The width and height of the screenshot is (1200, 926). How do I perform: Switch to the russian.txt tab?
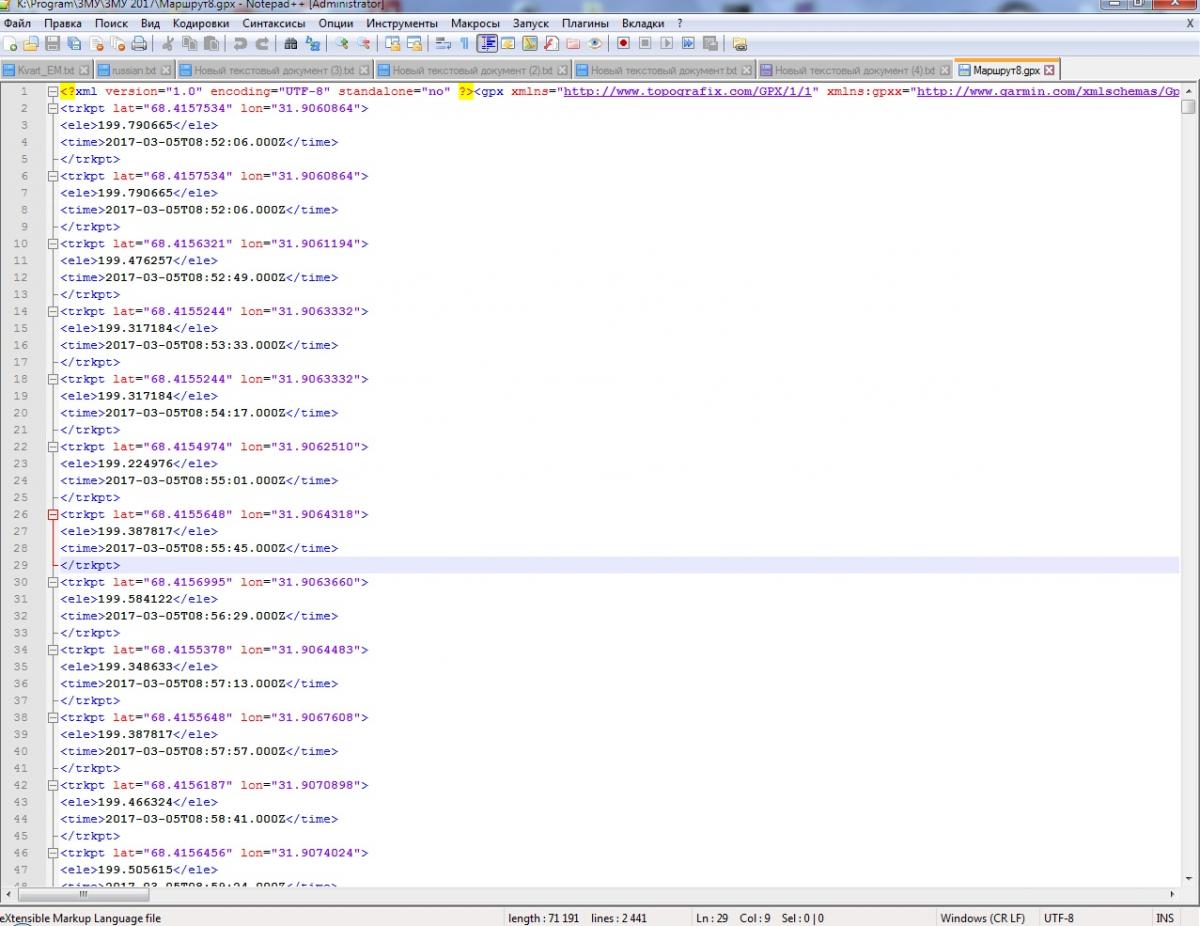(133, 71)
